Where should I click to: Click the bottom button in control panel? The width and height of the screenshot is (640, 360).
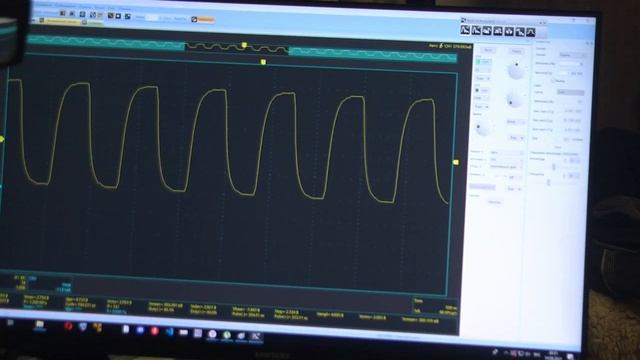click(494, 202)
